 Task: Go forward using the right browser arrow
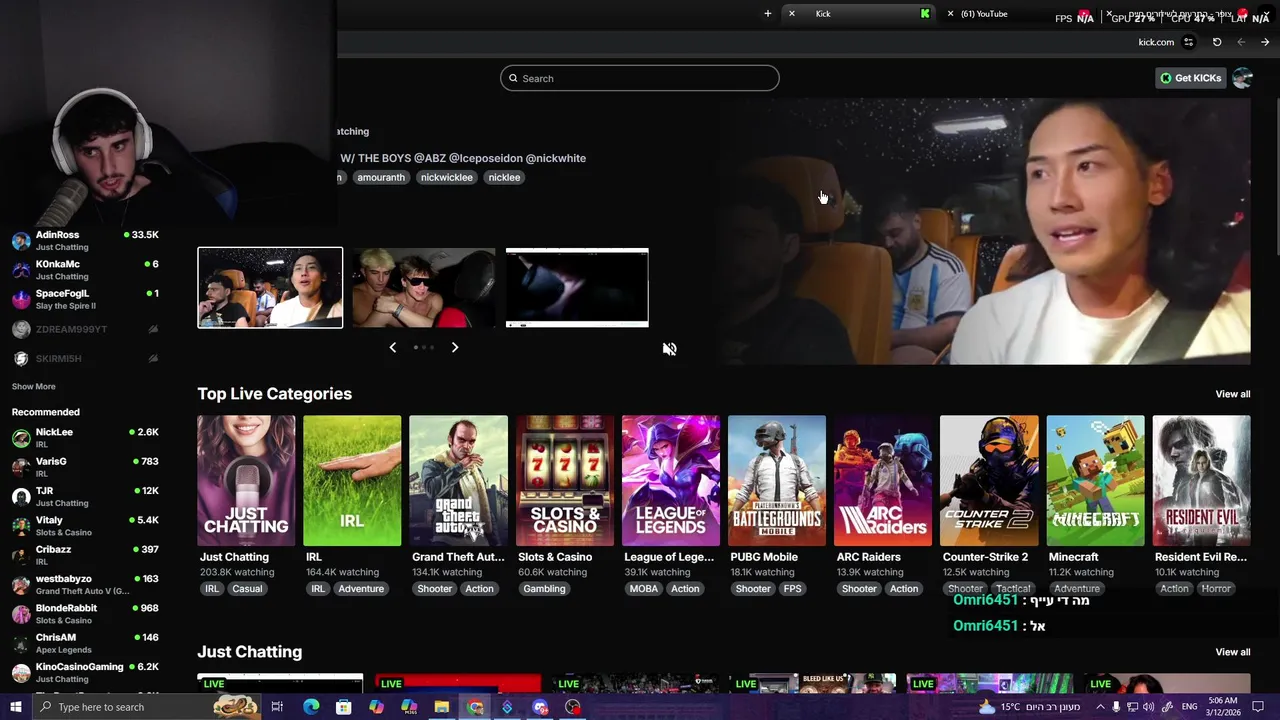click(x=1265, y=42)
